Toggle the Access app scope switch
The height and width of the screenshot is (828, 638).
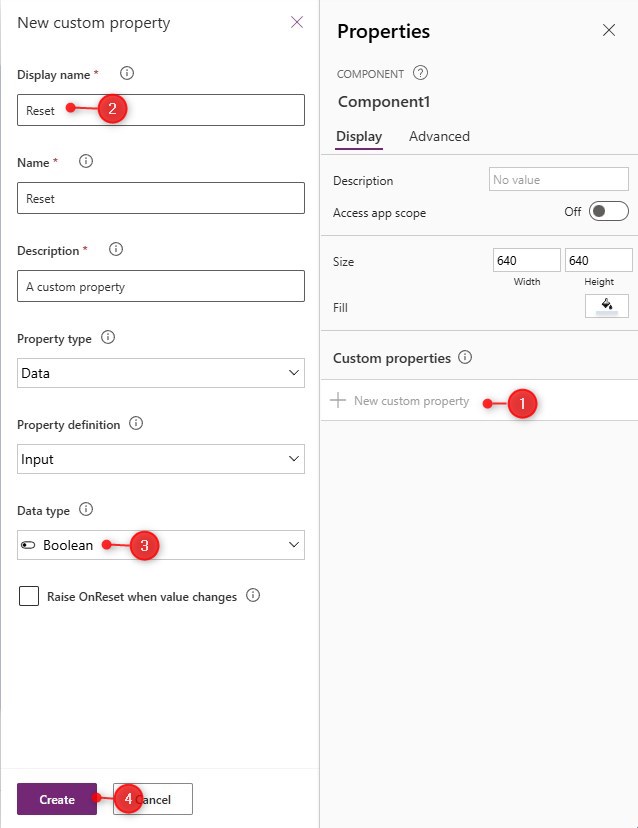point(608,211)
